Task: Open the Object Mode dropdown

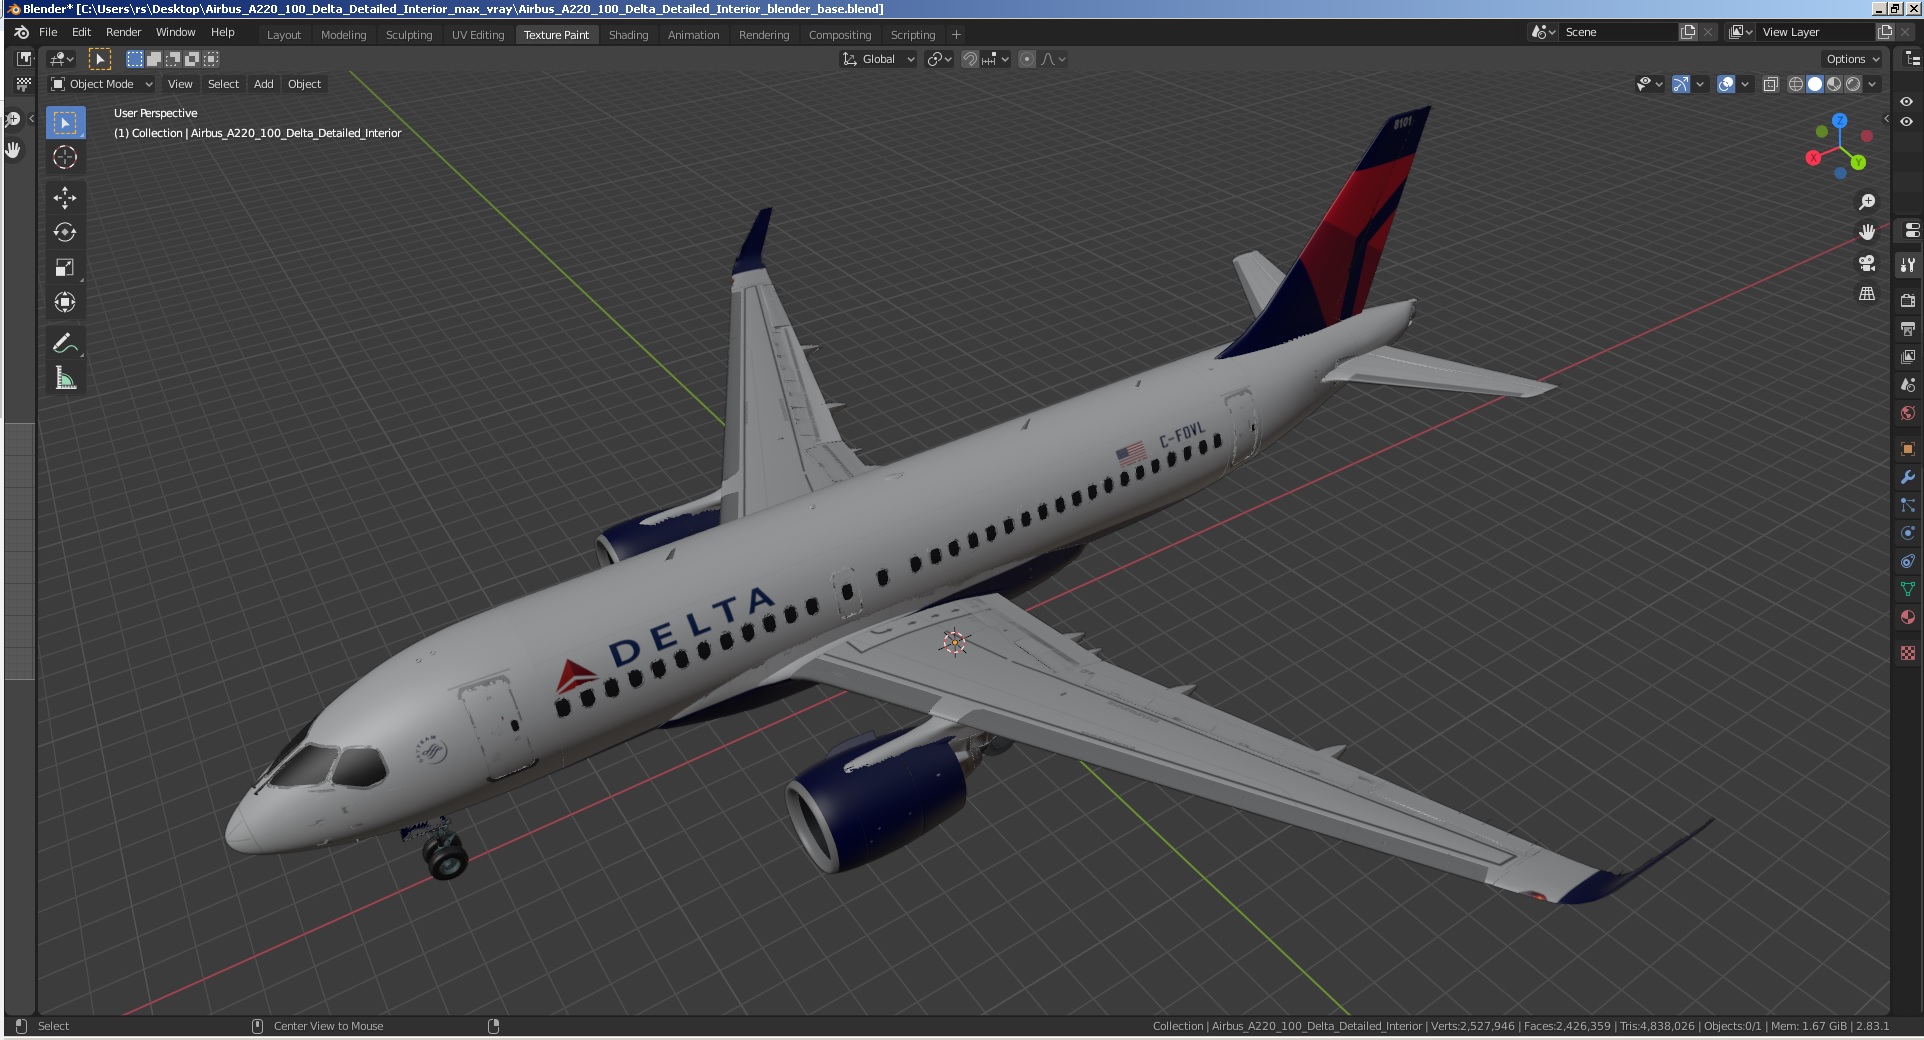Action: (x=102, y=84)
